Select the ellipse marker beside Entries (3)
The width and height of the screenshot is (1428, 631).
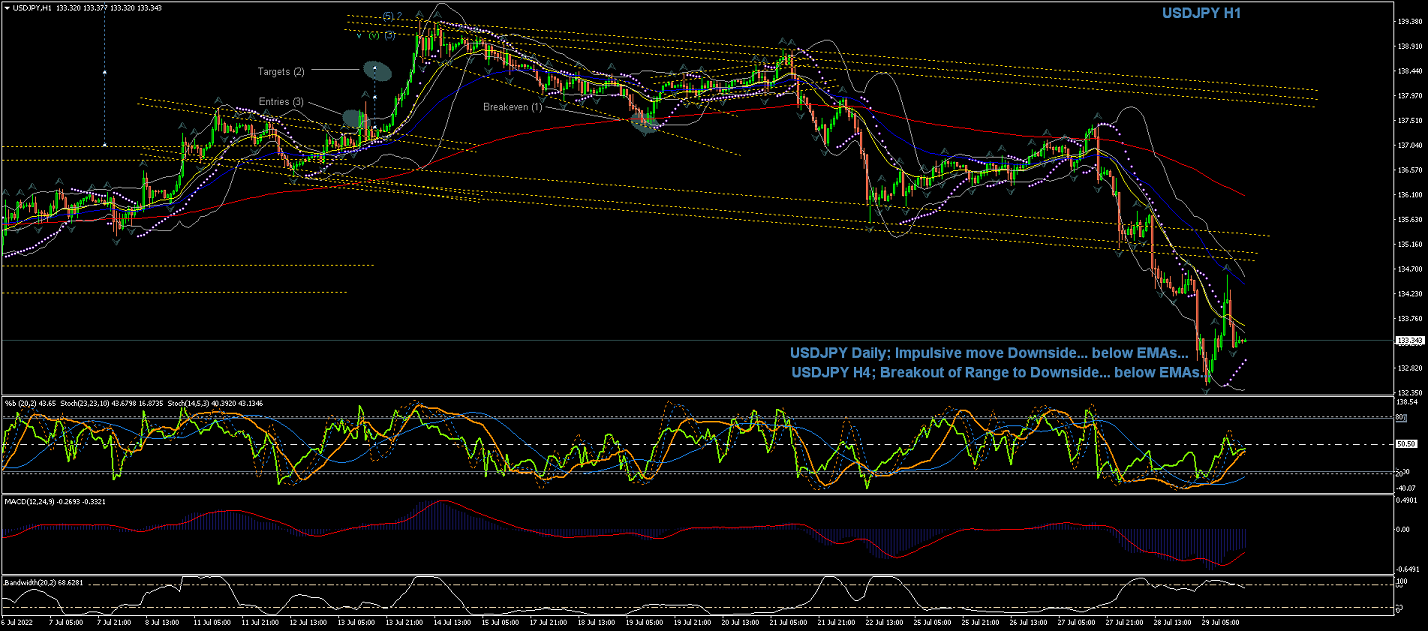pyautogui.click(x=355, y=118)
